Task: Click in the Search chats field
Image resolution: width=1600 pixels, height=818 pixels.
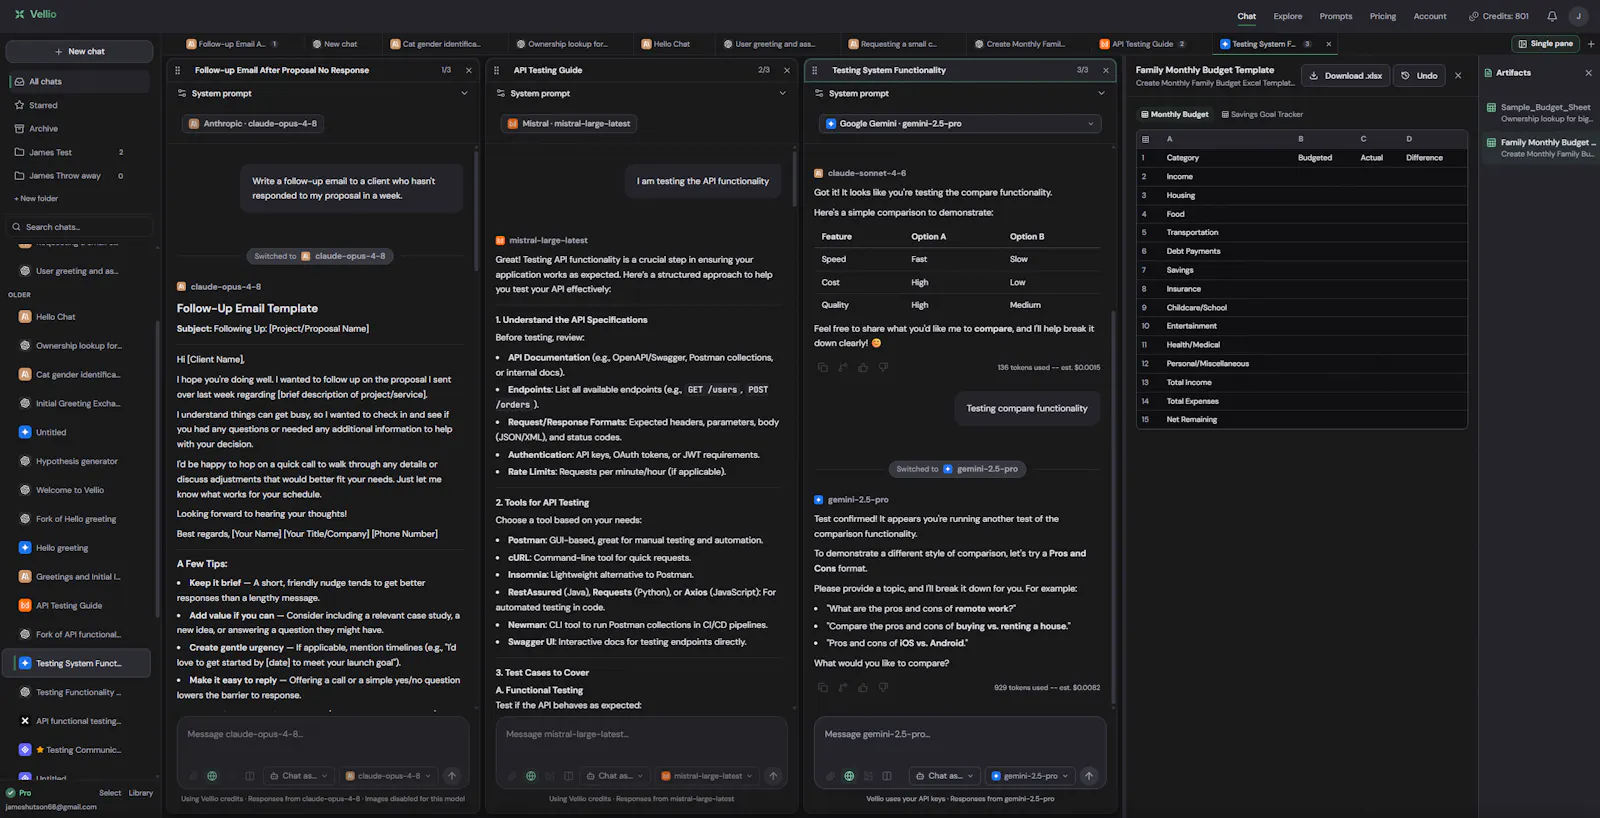Action: coord(80,227)
